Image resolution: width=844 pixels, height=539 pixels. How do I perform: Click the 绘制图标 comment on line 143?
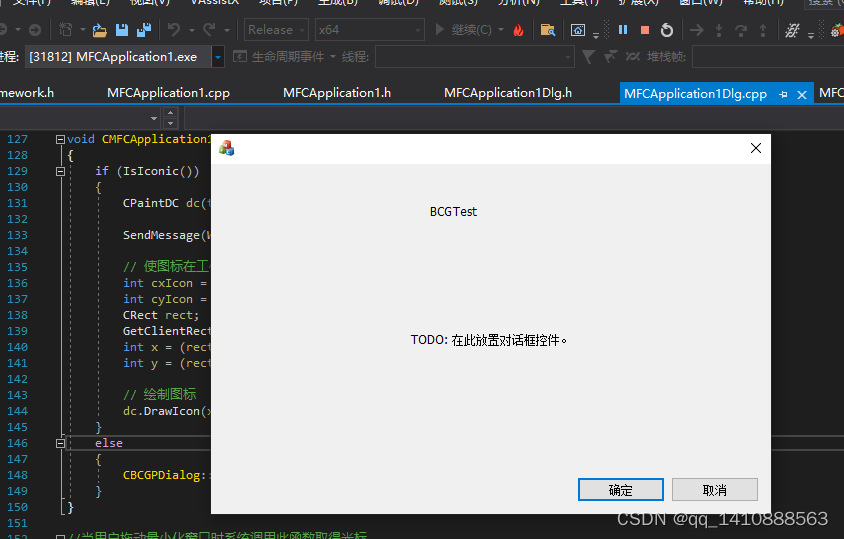(159, 395)
